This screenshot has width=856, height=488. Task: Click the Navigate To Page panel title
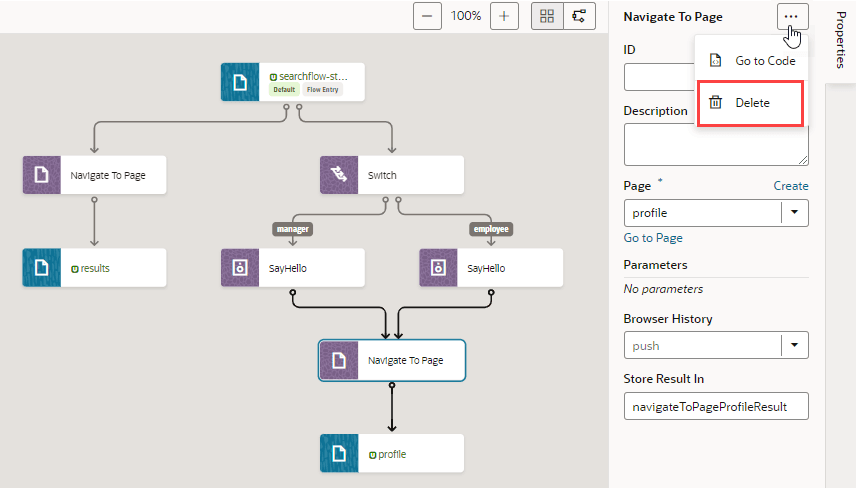(673, 17)
